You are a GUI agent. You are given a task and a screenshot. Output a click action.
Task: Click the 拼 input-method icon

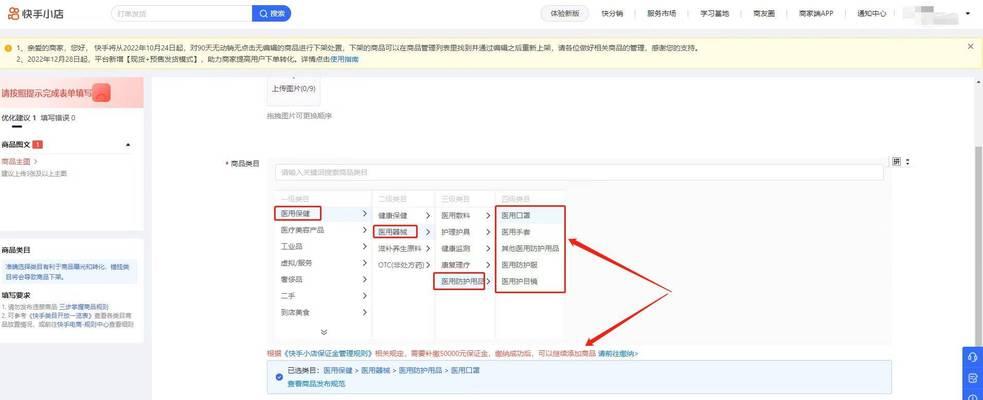pyautogui.click(x=896, y=162)
